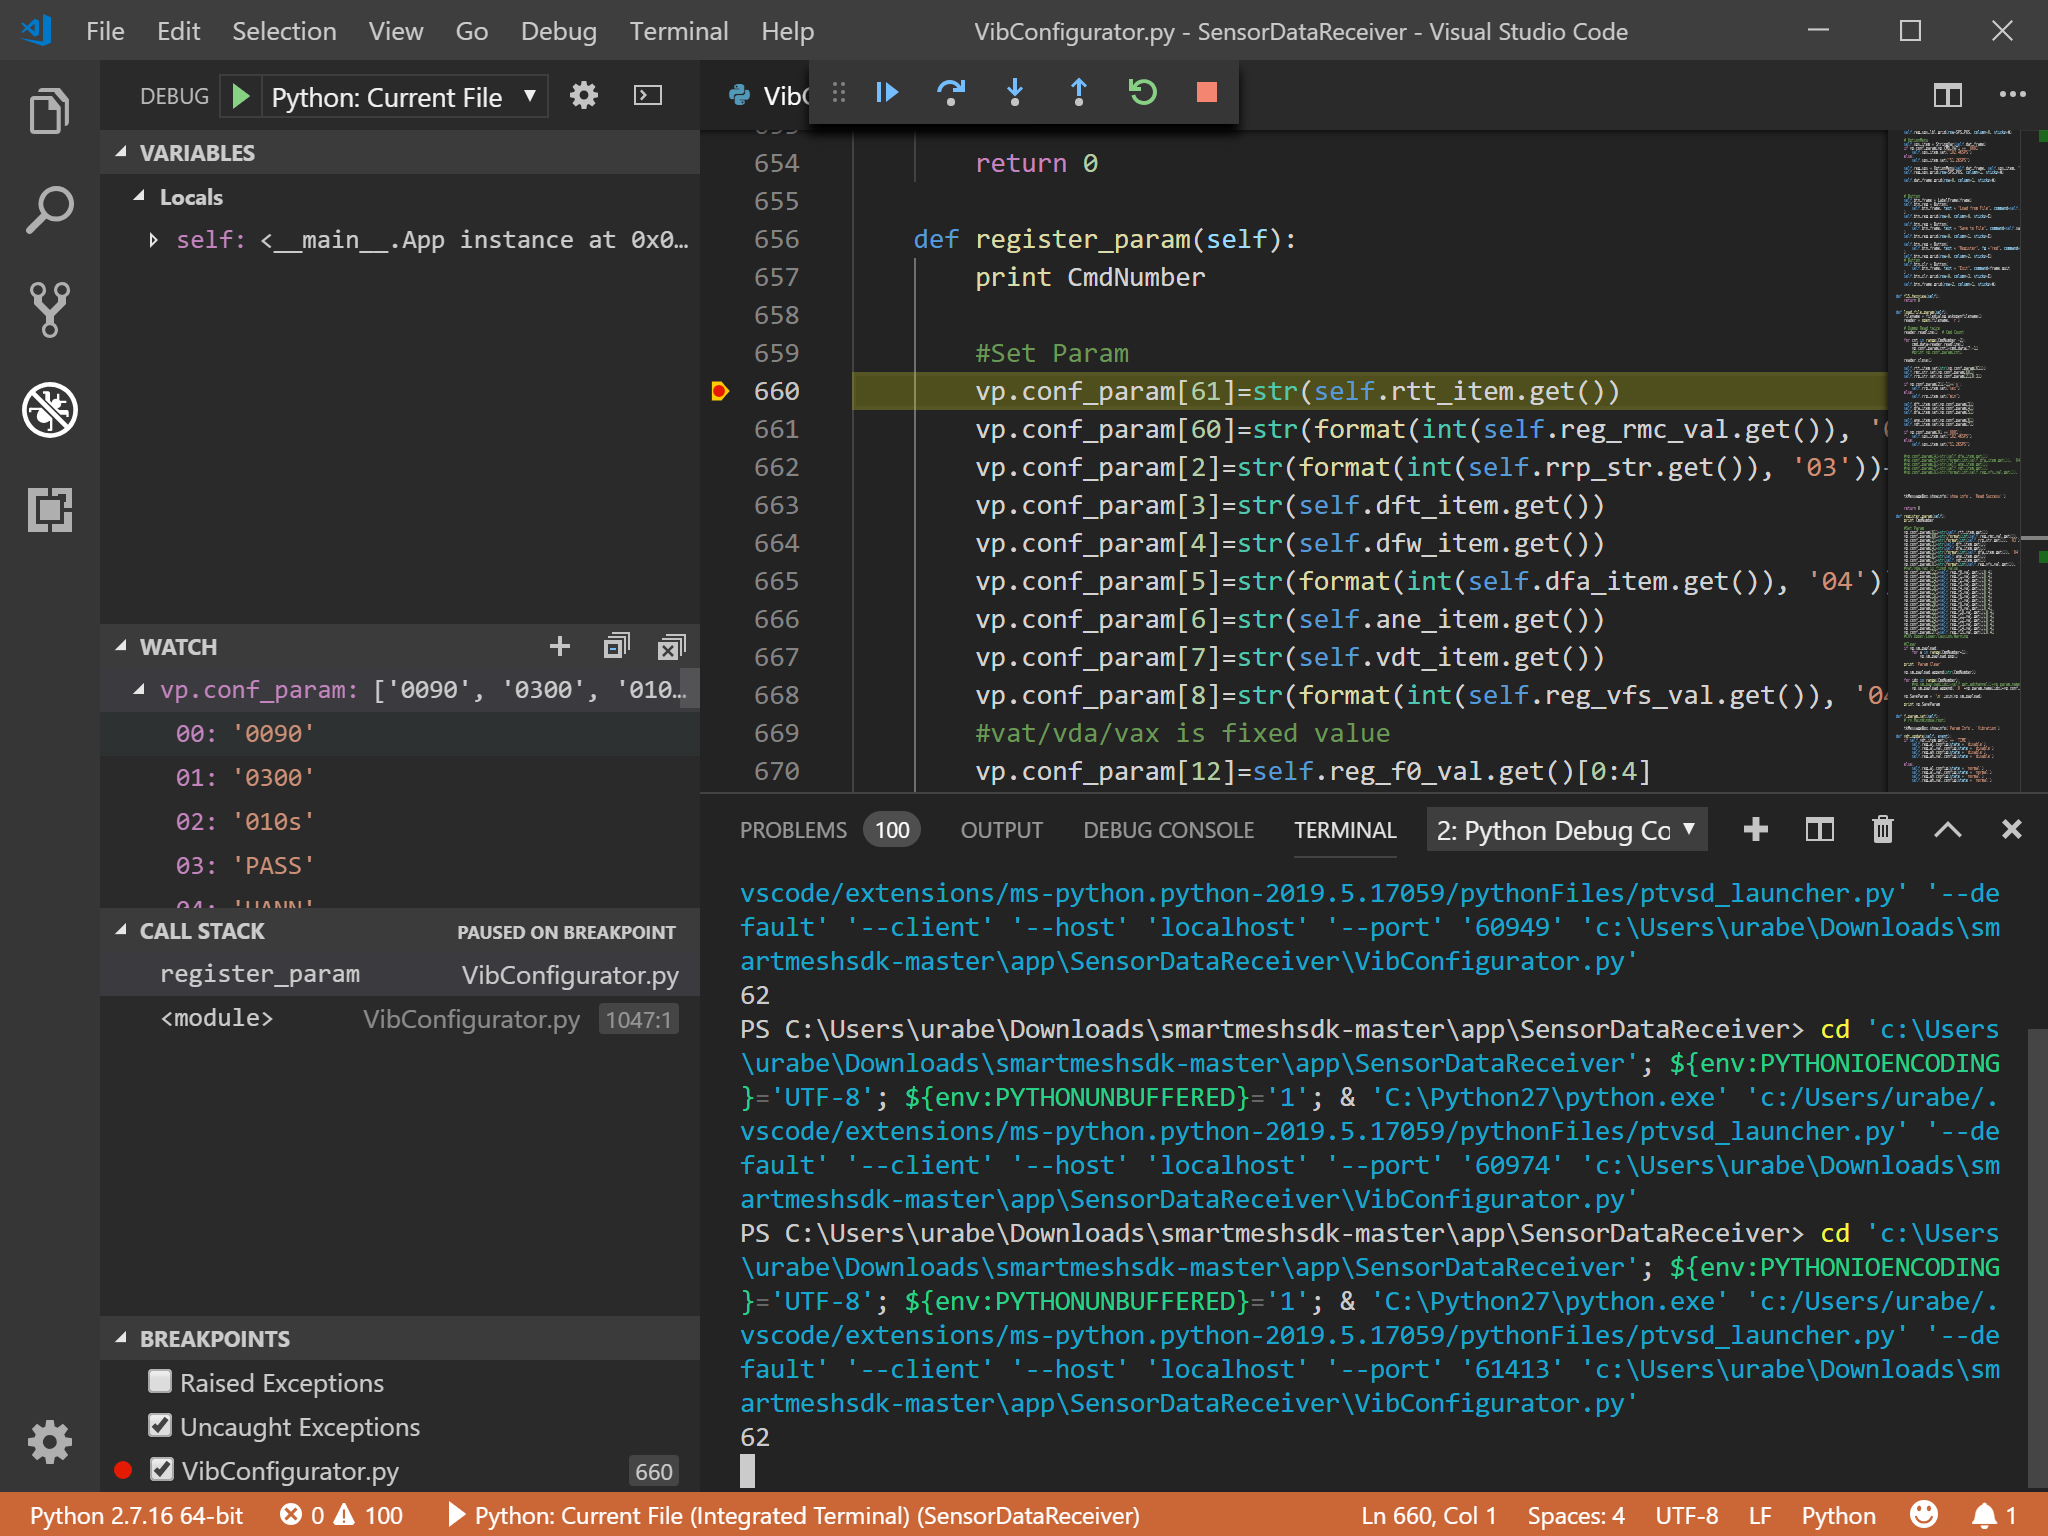Open the Python: Current File configuration dropdown
The image size is (2048, 1536).
tap(530, 96)
